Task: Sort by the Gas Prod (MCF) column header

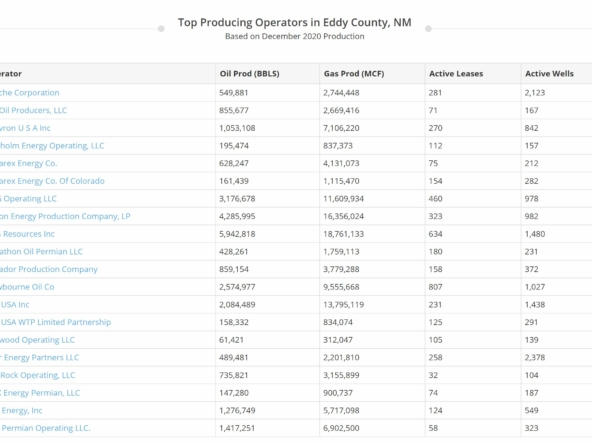Action: [354, 74]
